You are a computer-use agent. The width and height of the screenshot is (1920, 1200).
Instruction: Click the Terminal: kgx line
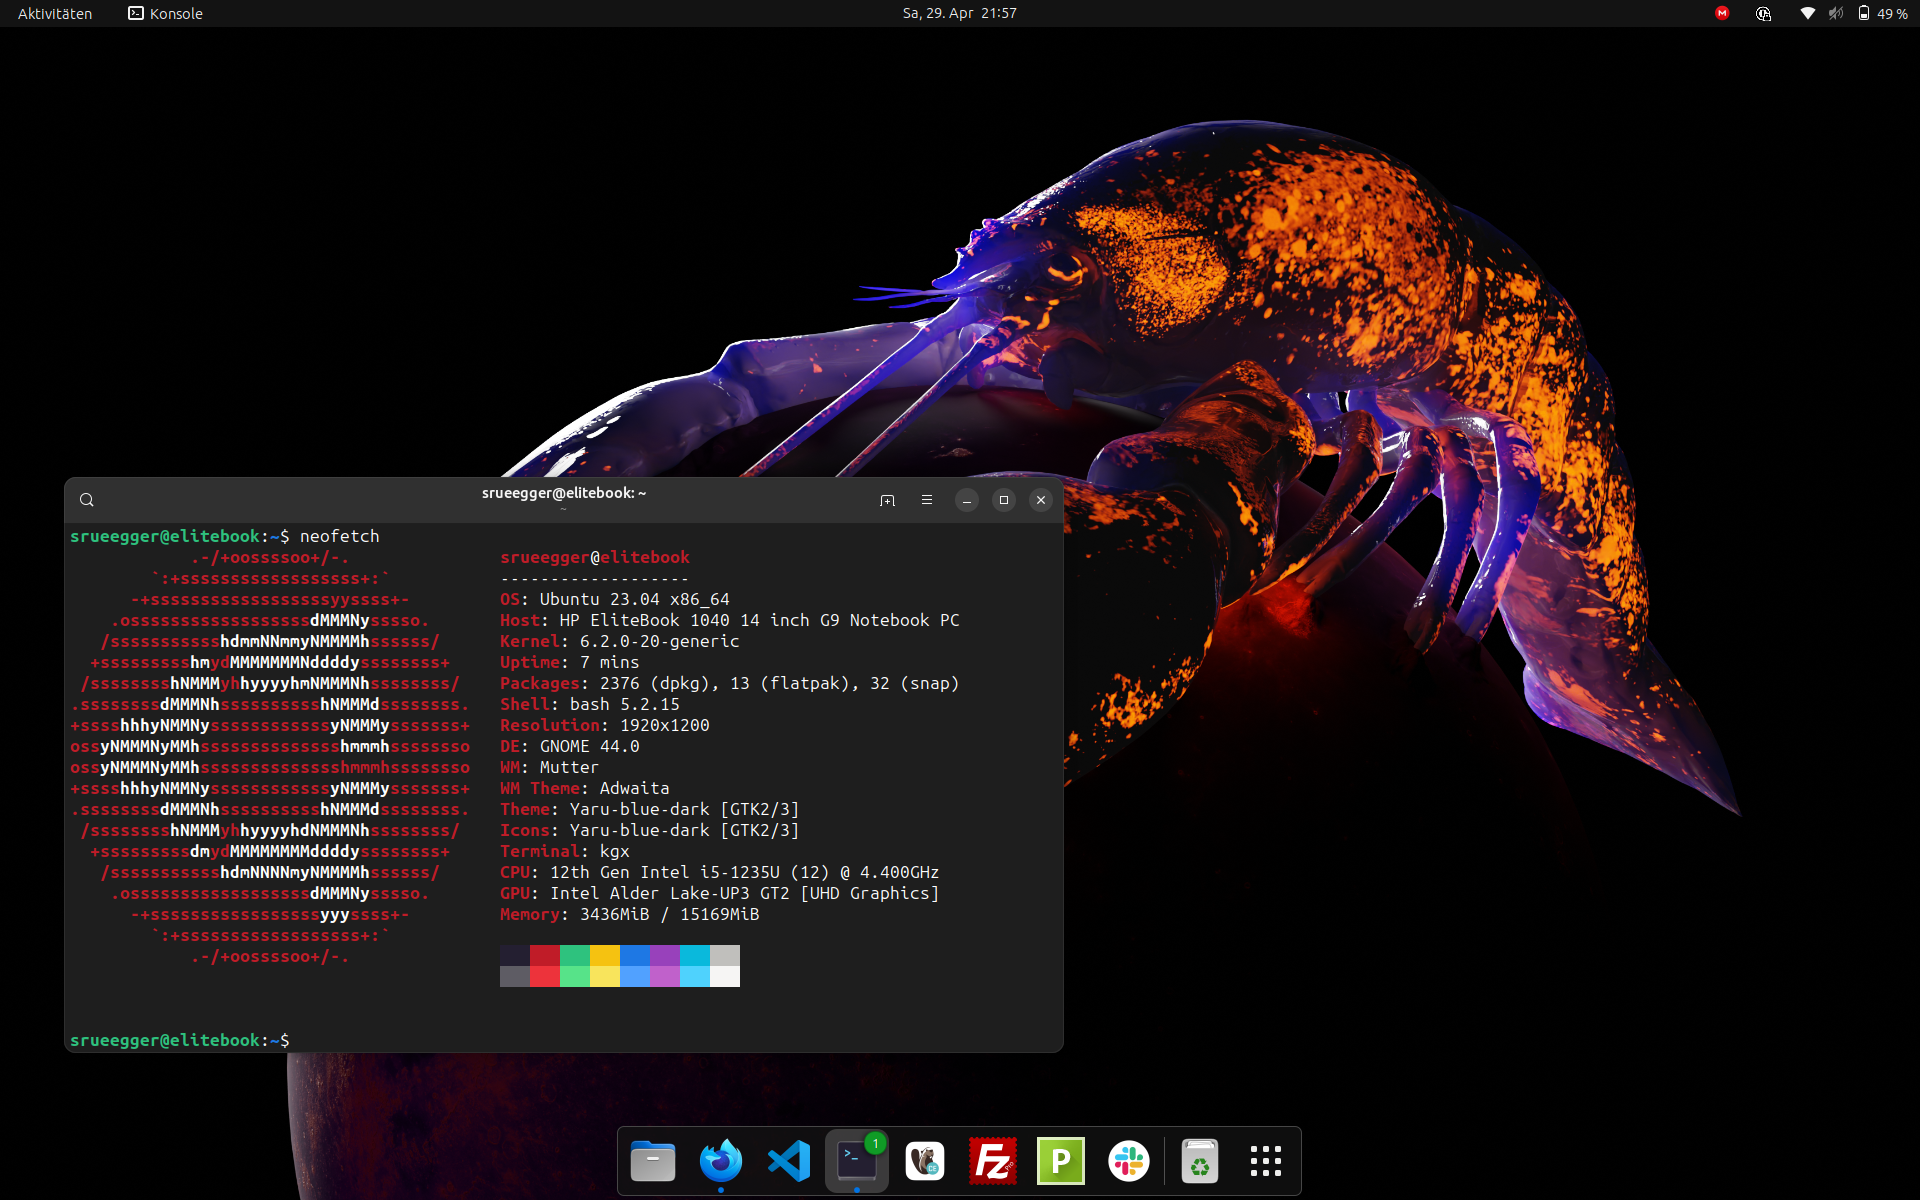(565, 851)
